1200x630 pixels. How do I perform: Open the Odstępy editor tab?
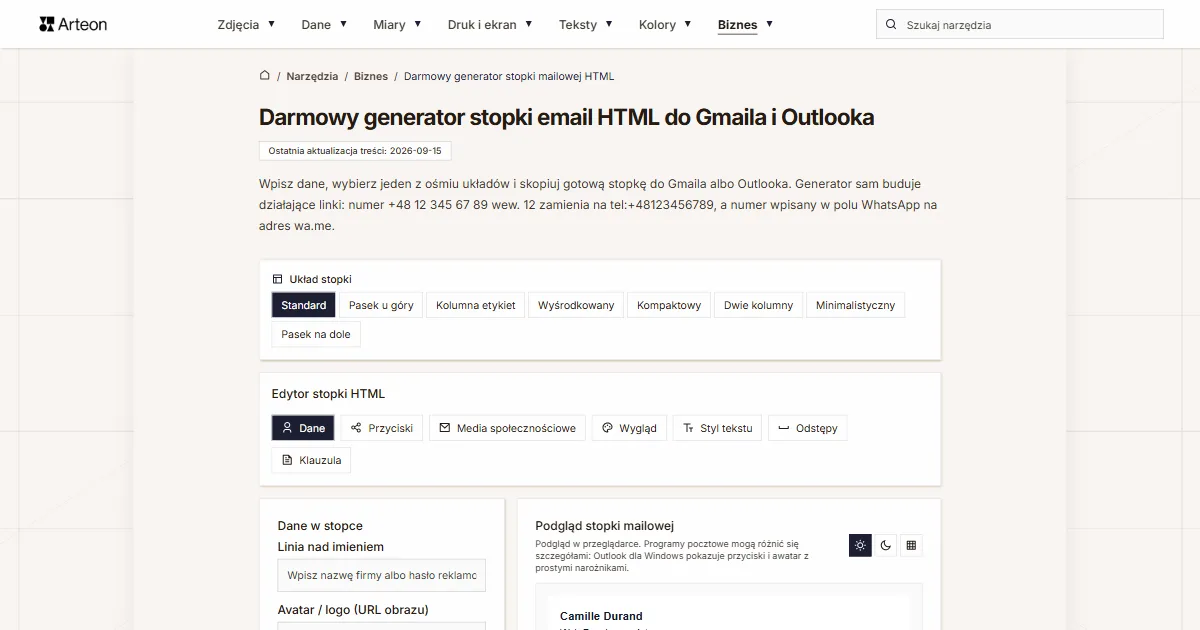tap(808, 428)
